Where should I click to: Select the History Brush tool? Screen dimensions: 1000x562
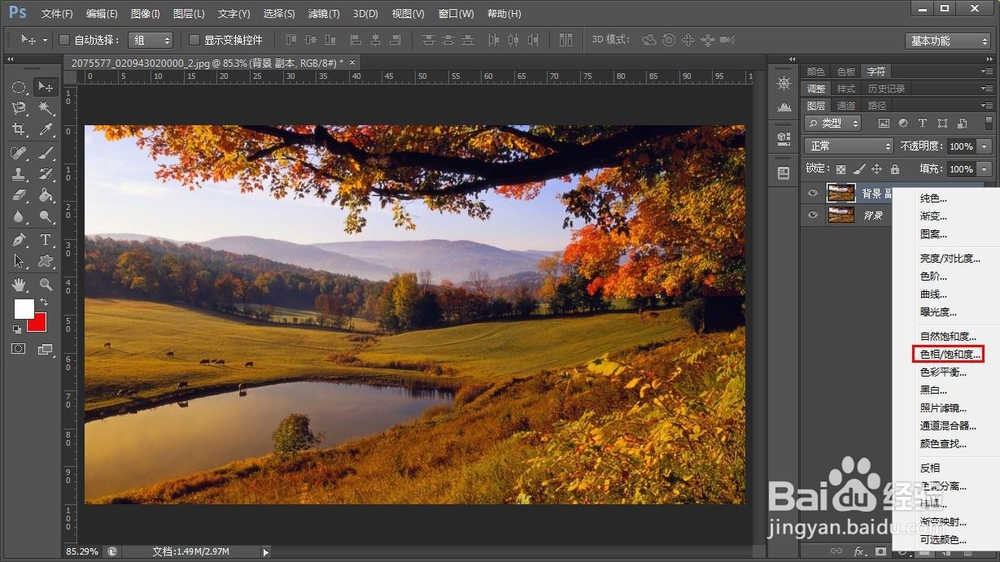pos(45,174)
